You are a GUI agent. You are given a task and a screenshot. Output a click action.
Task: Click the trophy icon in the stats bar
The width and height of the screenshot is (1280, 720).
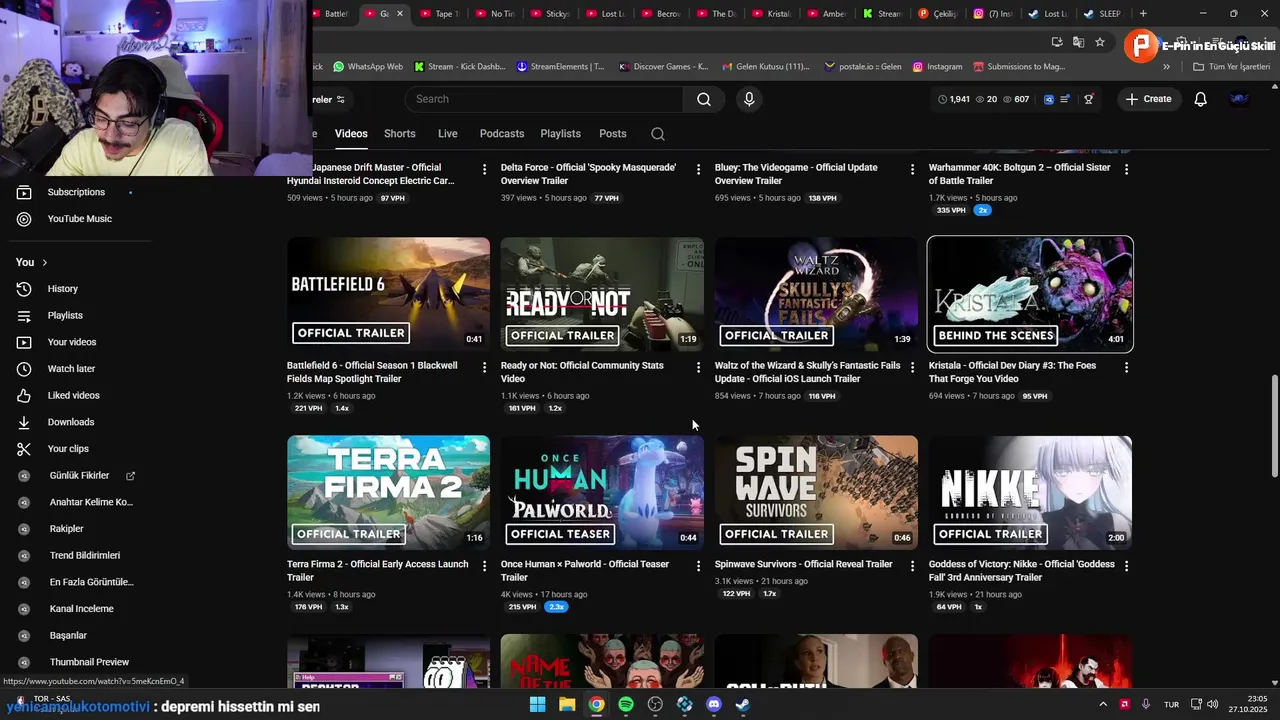coord(1088,99)
